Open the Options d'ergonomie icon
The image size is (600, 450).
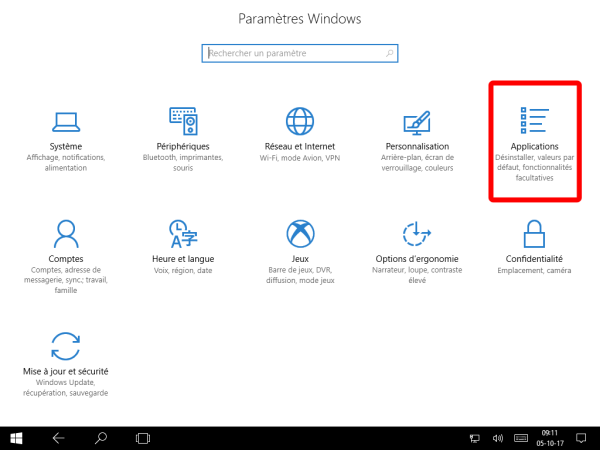tap(417, 233)
